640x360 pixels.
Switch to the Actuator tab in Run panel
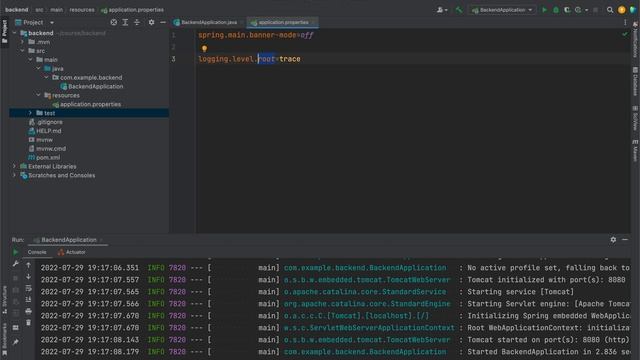72,252
